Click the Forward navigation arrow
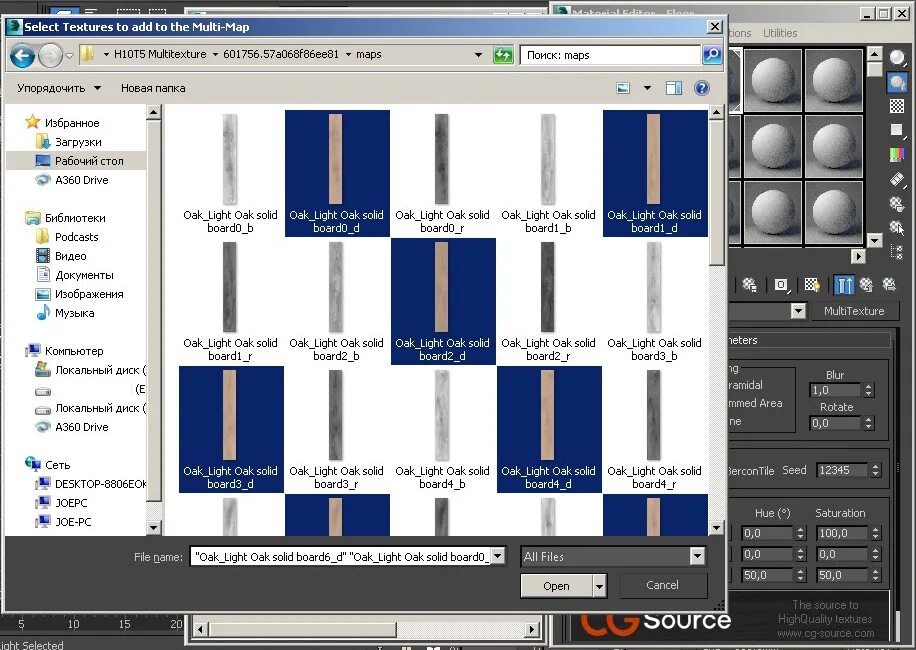916x650 pixels. click(50, 55)
